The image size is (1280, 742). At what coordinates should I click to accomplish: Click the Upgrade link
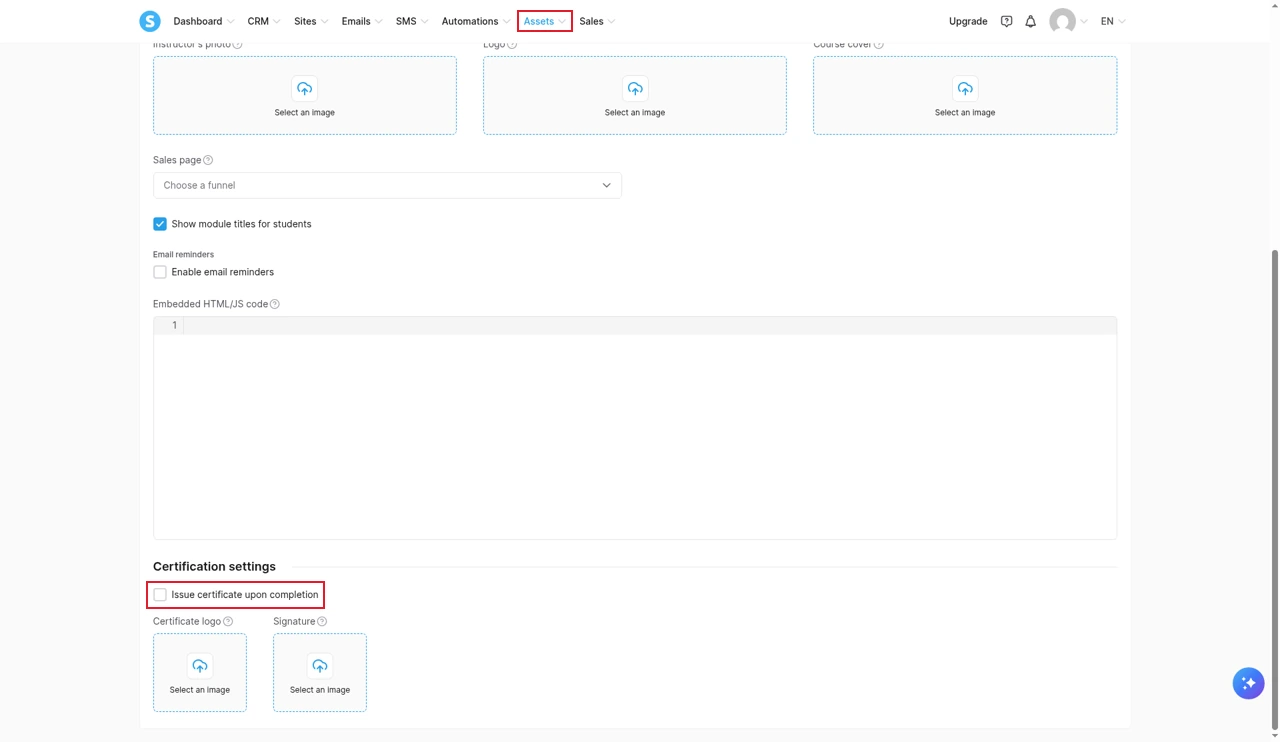point(968,21)
